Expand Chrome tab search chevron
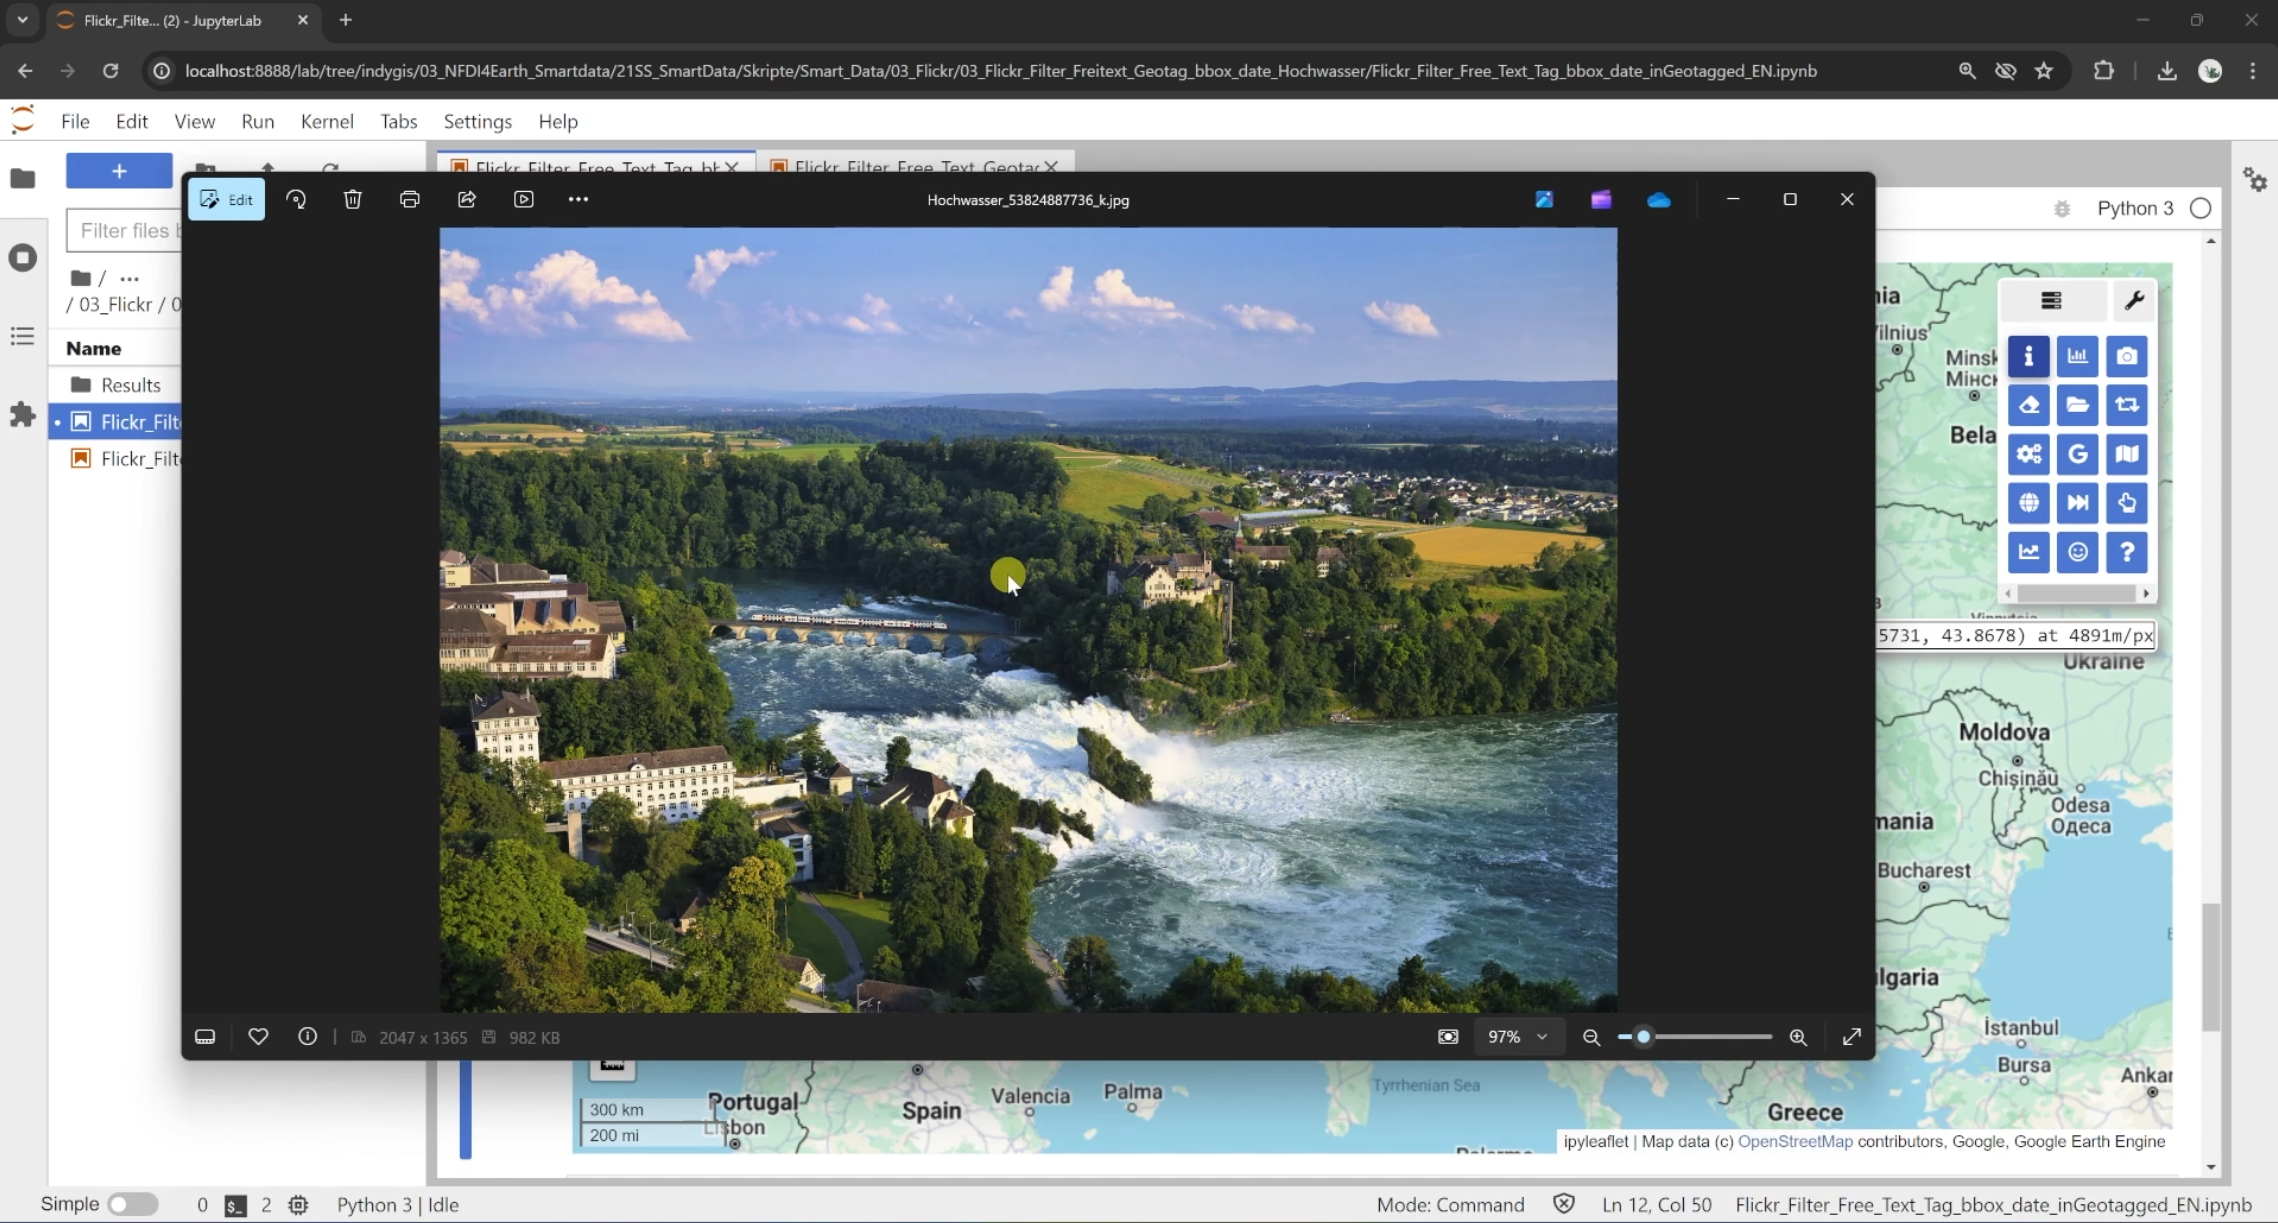 pyautogui.click(x=22, y=20)
